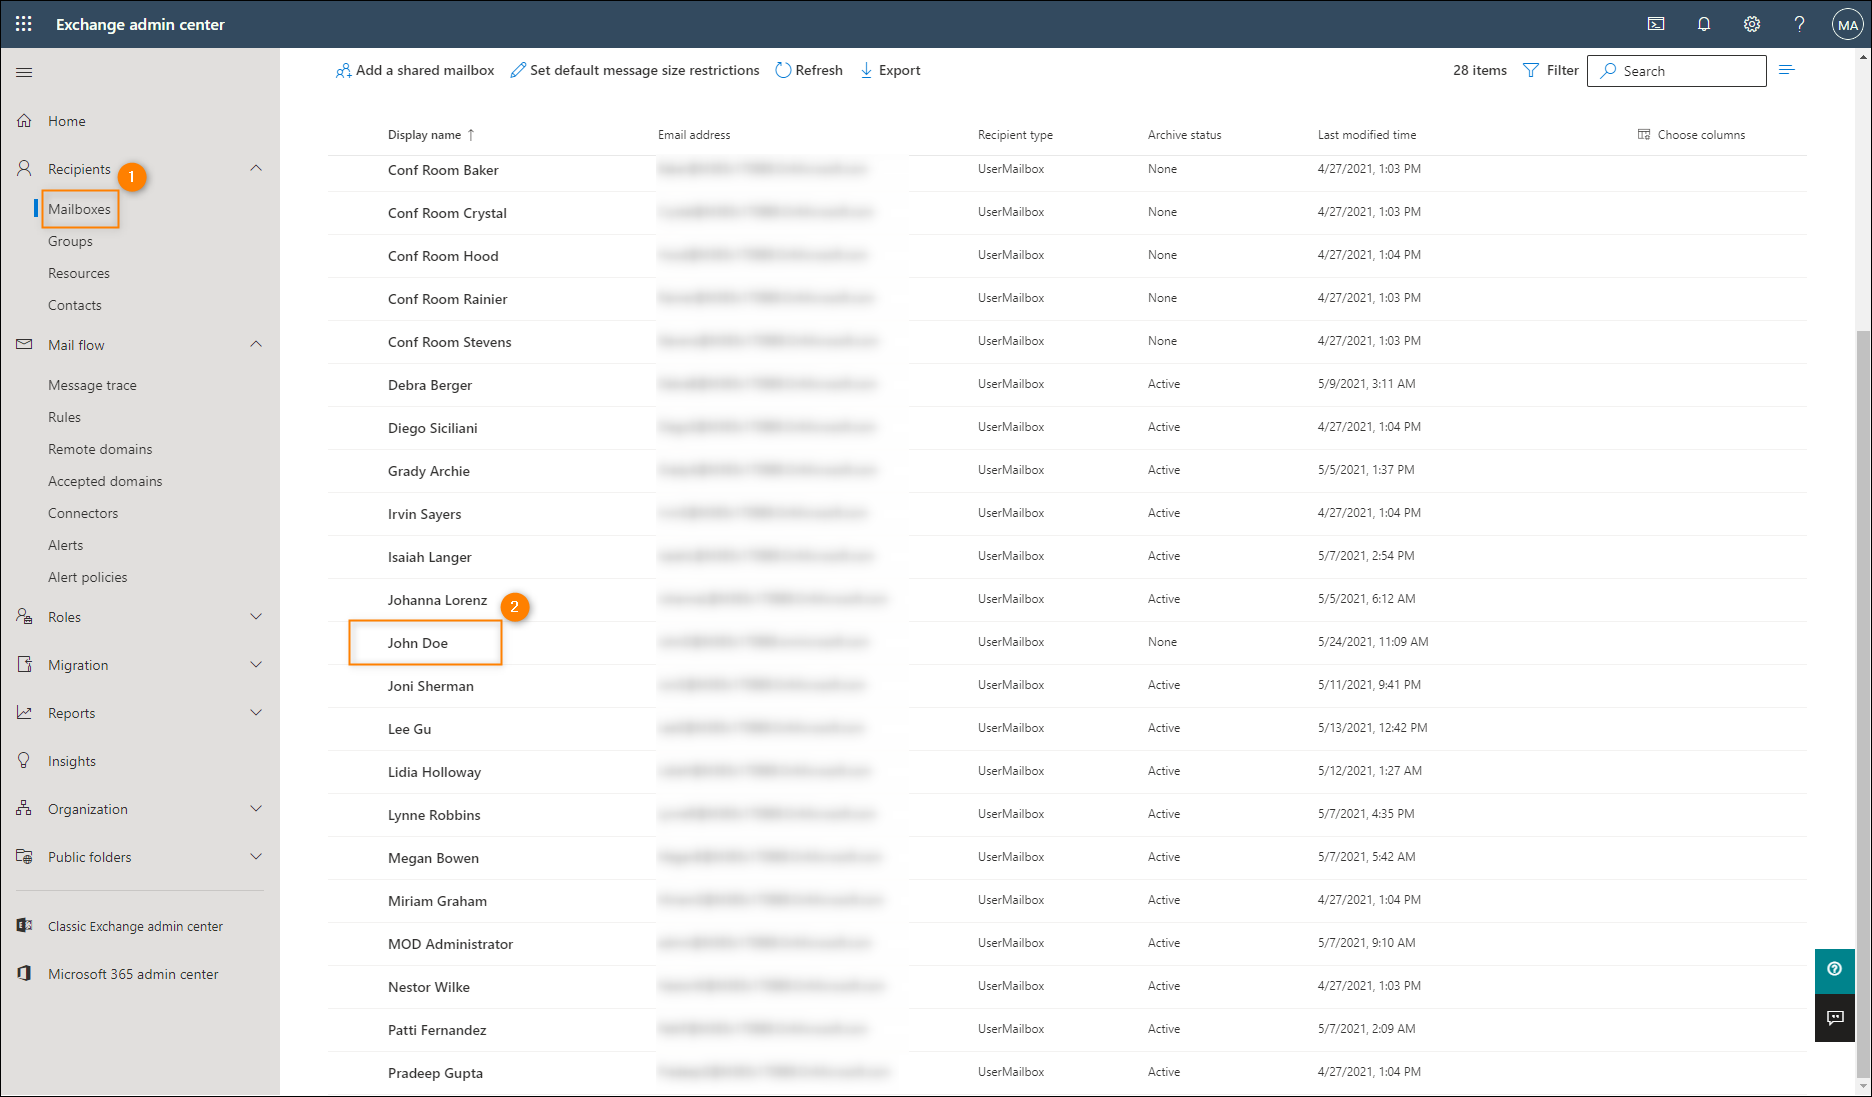
Task: Select the Pradeep Gupta mailbox row
Action: pyautogui.click(x=1067, y=1073)
